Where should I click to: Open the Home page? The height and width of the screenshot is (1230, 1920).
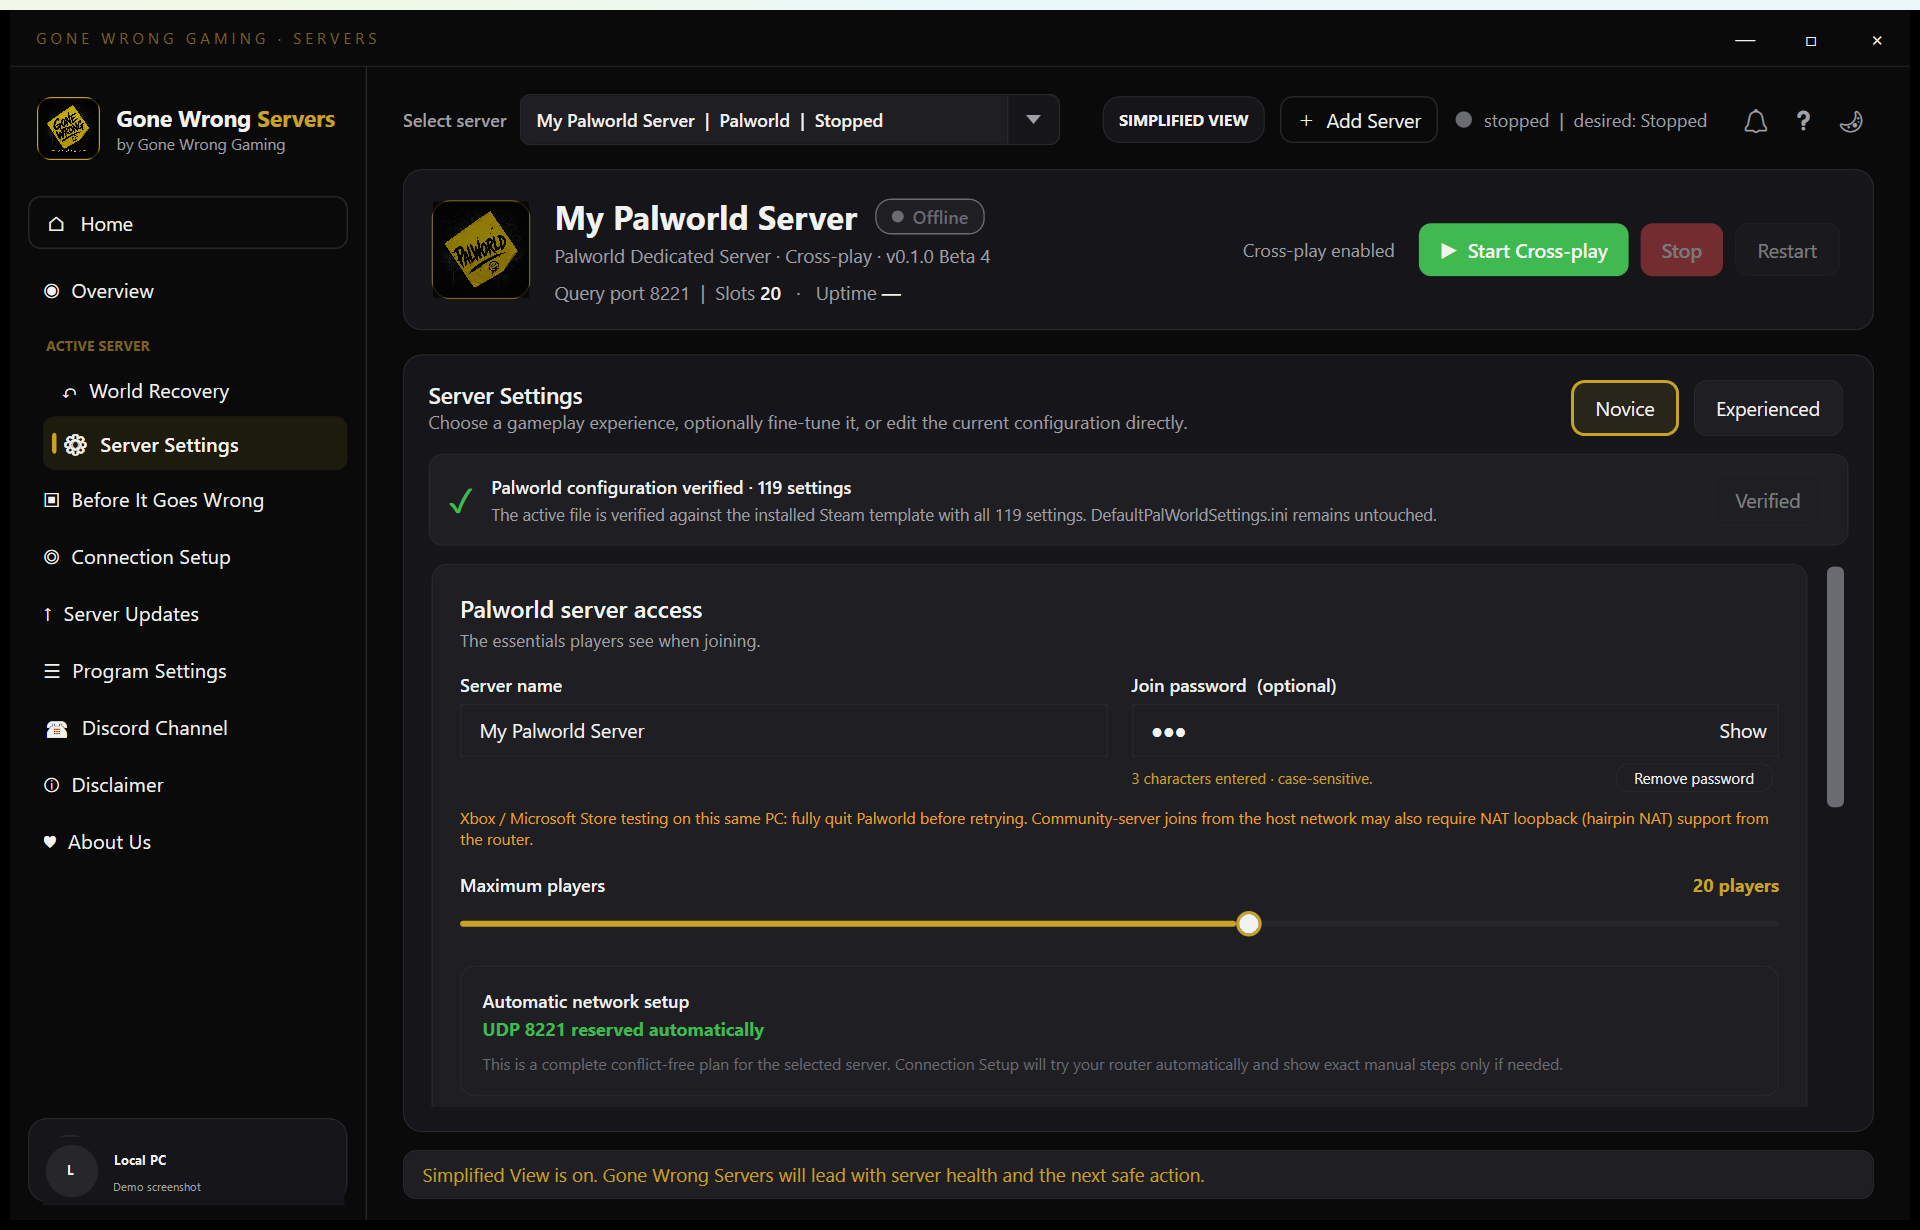pyautogui.click(x=188, y=223)
